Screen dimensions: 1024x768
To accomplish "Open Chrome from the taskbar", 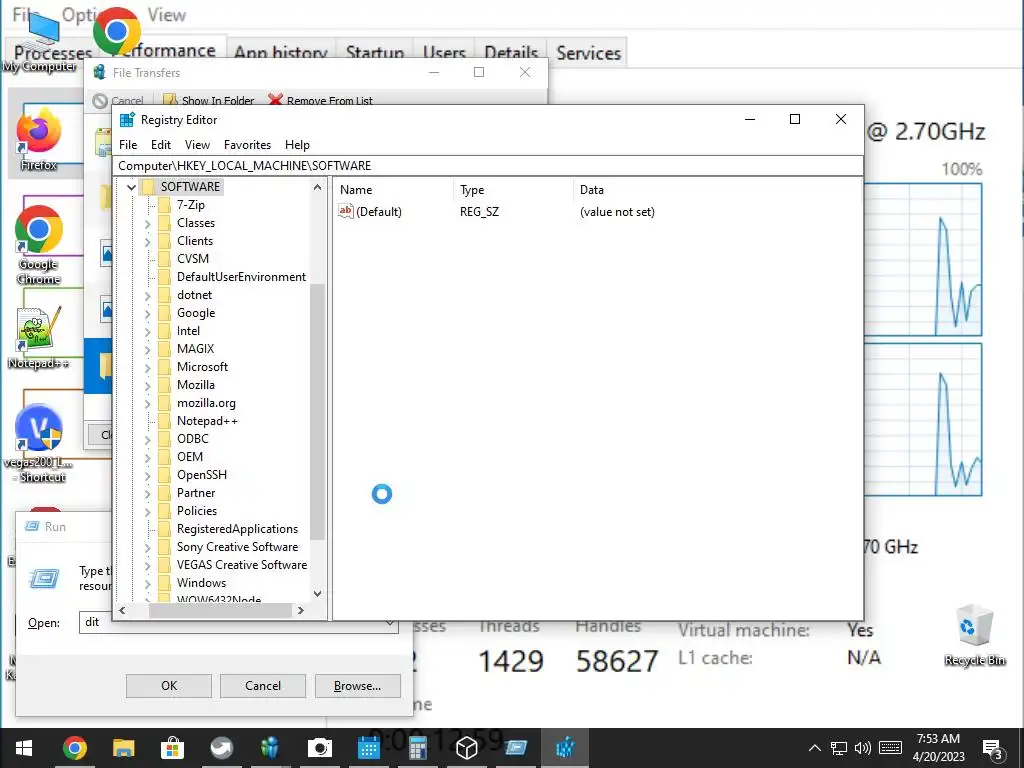I will [74, 748].
